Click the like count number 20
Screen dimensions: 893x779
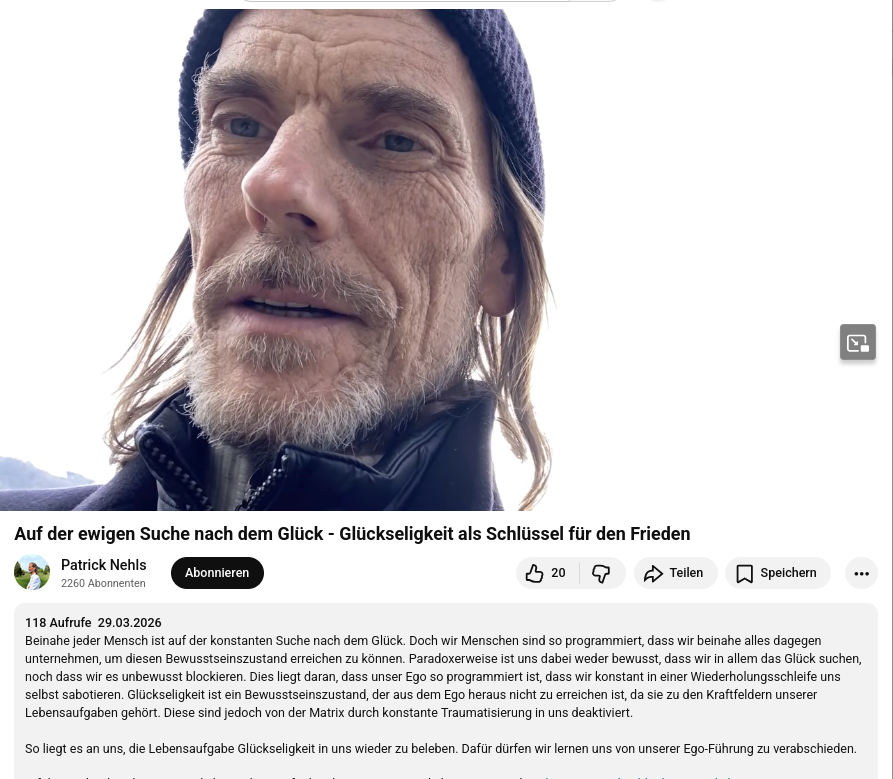(558, 573)
